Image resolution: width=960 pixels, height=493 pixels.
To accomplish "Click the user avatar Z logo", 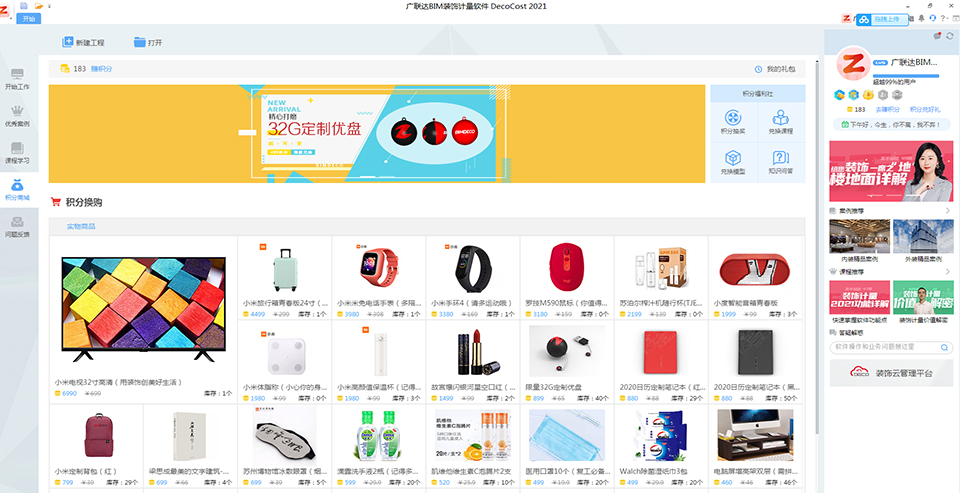I will click(853, 64).
